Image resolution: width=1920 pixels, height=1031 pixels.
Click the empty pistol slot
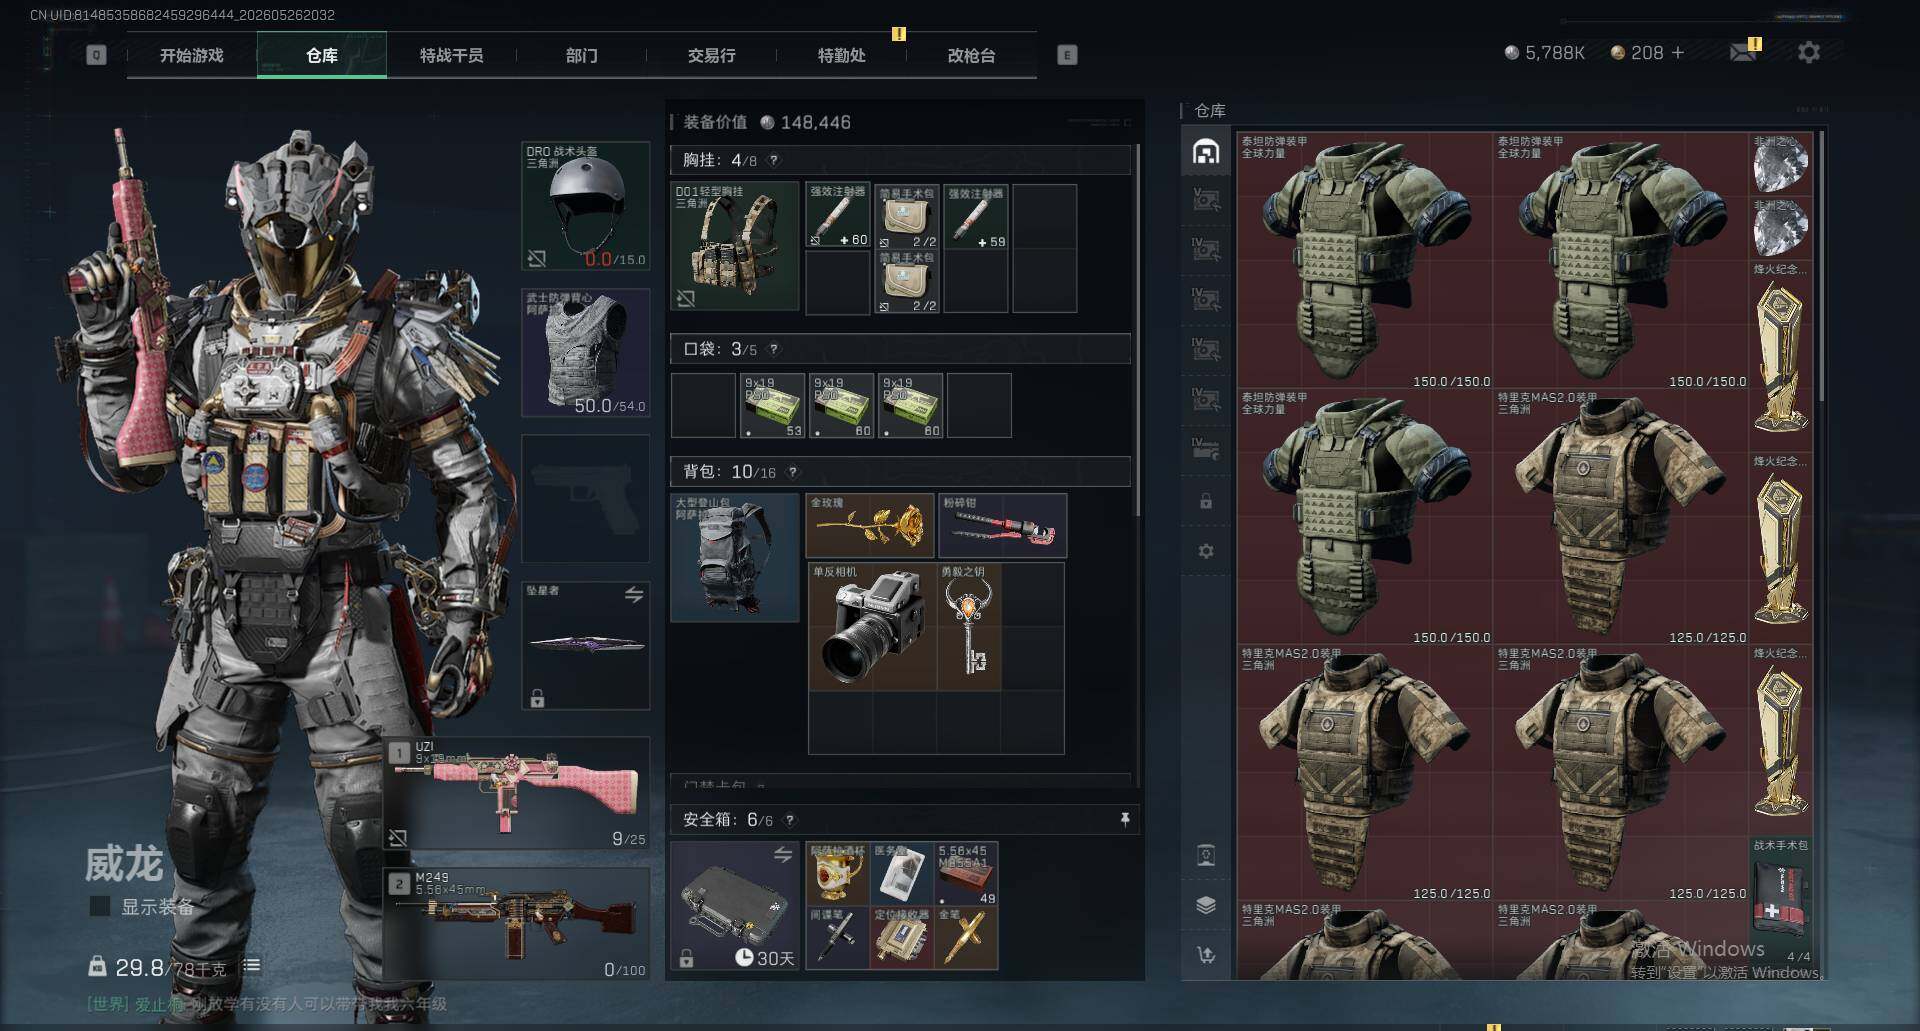[586, 498]
